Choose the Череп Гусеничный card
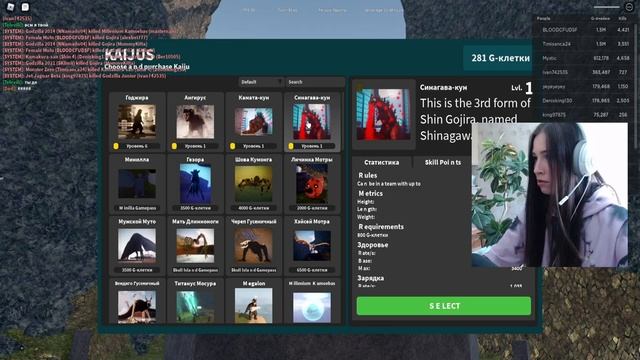This screenshot has height=360, width=640. pos(253,246)
